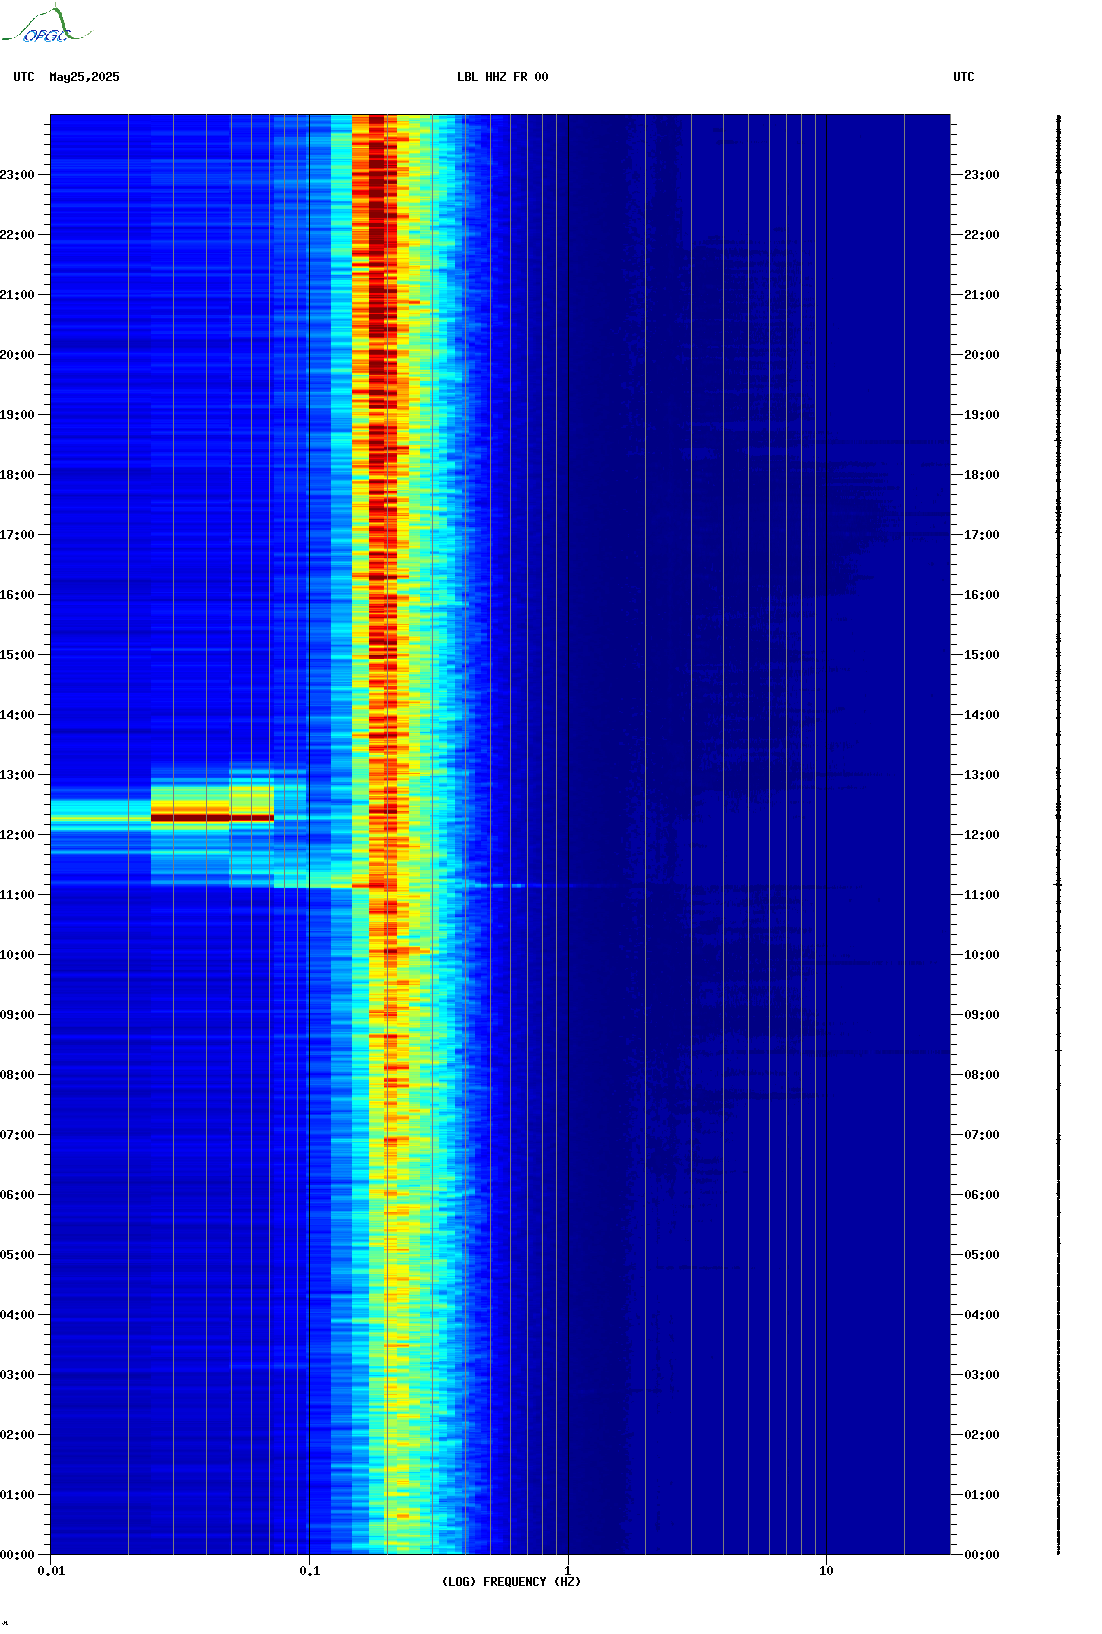The width and height of the screenshot is (1102, 1634).
Task: Click the left 01:00 time label
Action: tap(17, 1495)
